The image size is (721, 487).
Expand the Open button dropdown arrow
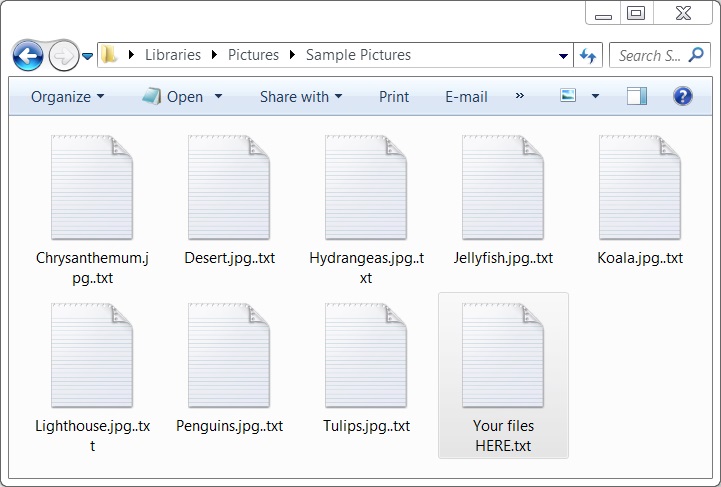[218, 96]
